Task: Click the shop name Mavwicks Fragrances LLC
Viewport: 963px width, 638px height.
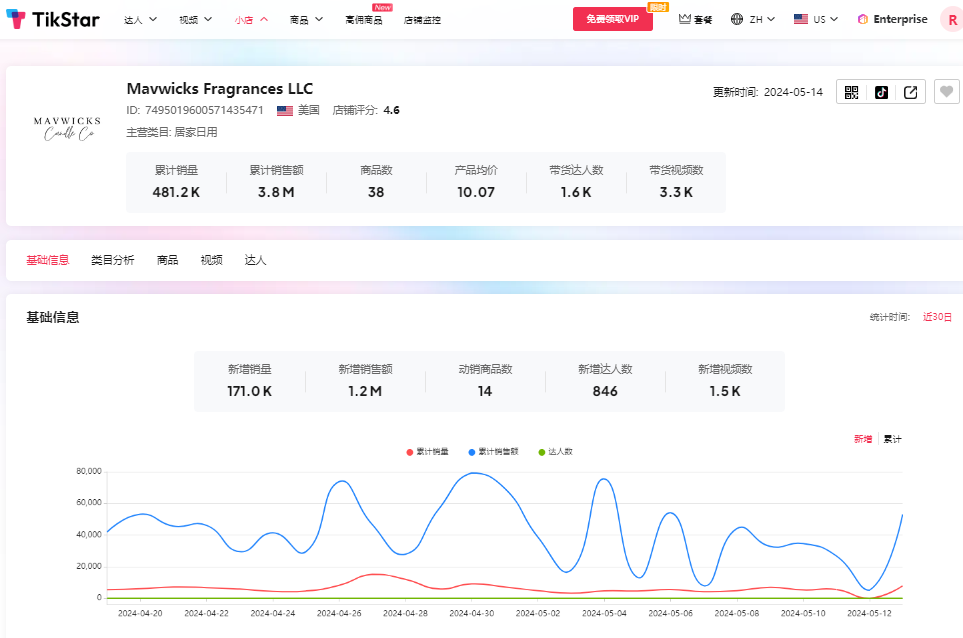Action: point(220,88)
